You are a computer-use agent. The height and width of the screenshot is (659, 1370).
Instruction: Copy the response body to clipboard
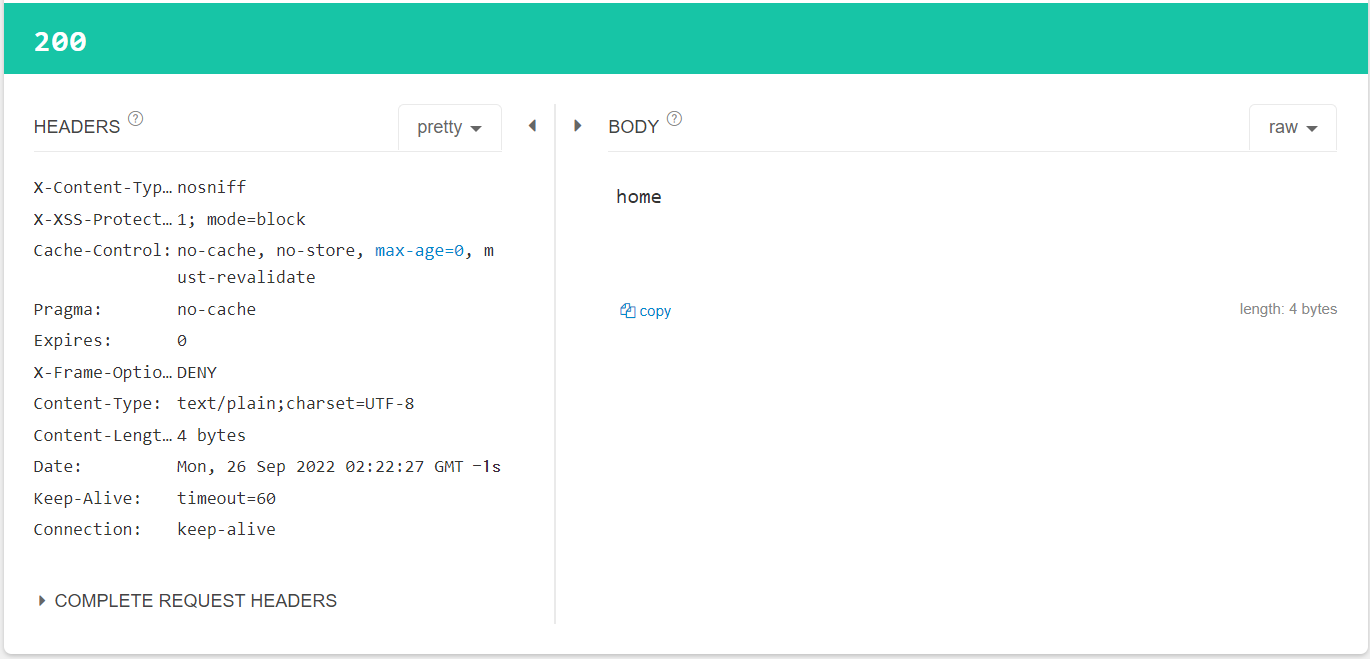pyautogui.click(x=646, y=311)
